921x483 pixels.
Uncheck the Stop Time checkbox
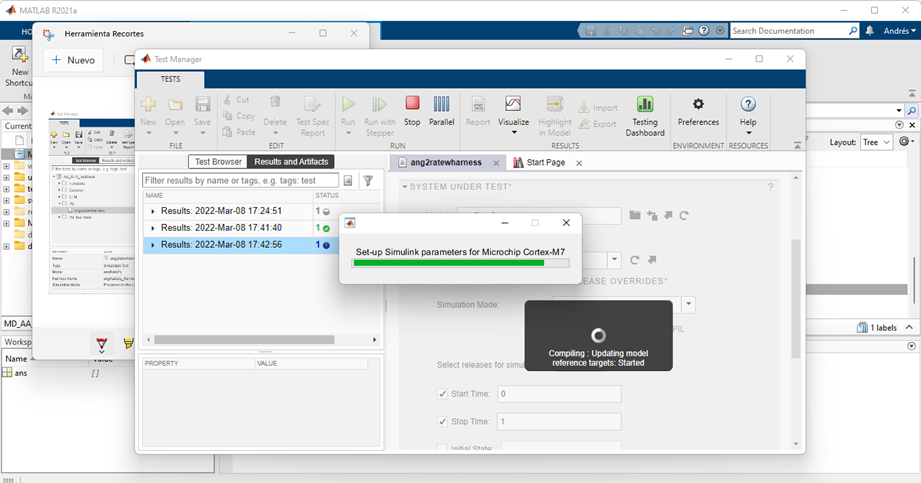click(x=444, y=421)
